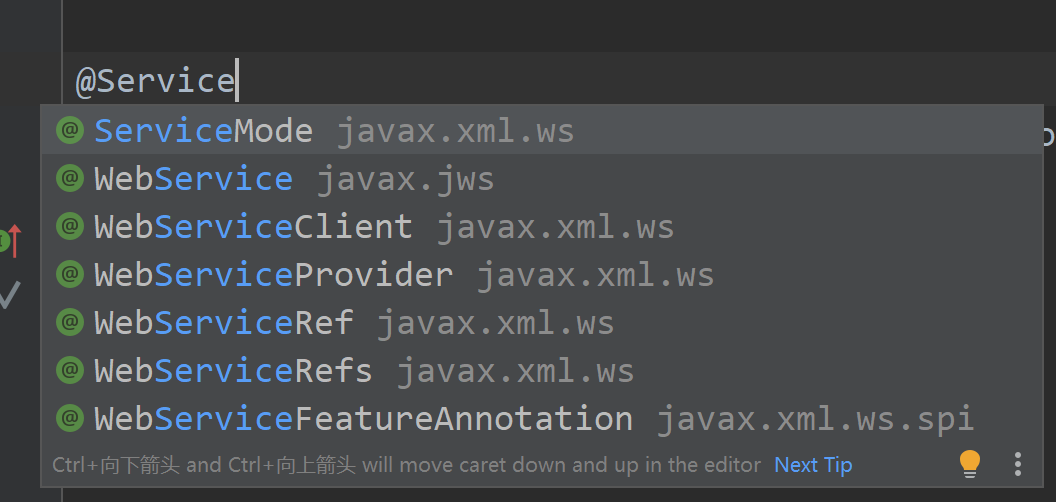Select the WebServiceClient suggestion
This screenshot has width=1056, height=502.
point(542,226)
